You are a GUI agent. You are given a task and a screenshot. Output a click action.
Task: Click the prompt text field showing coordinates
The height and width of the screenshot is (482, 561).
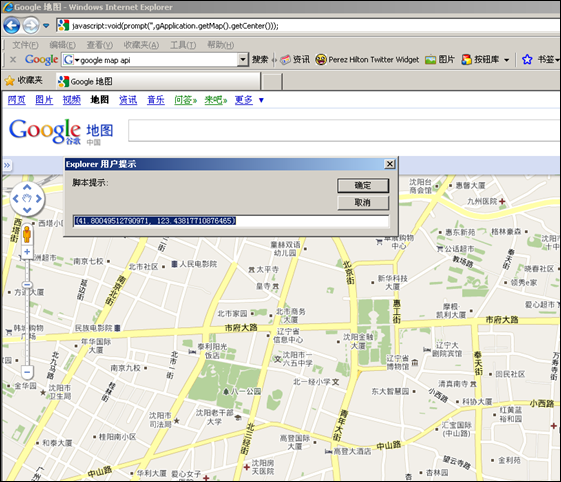pyautogui.click(x=231, y=220)
